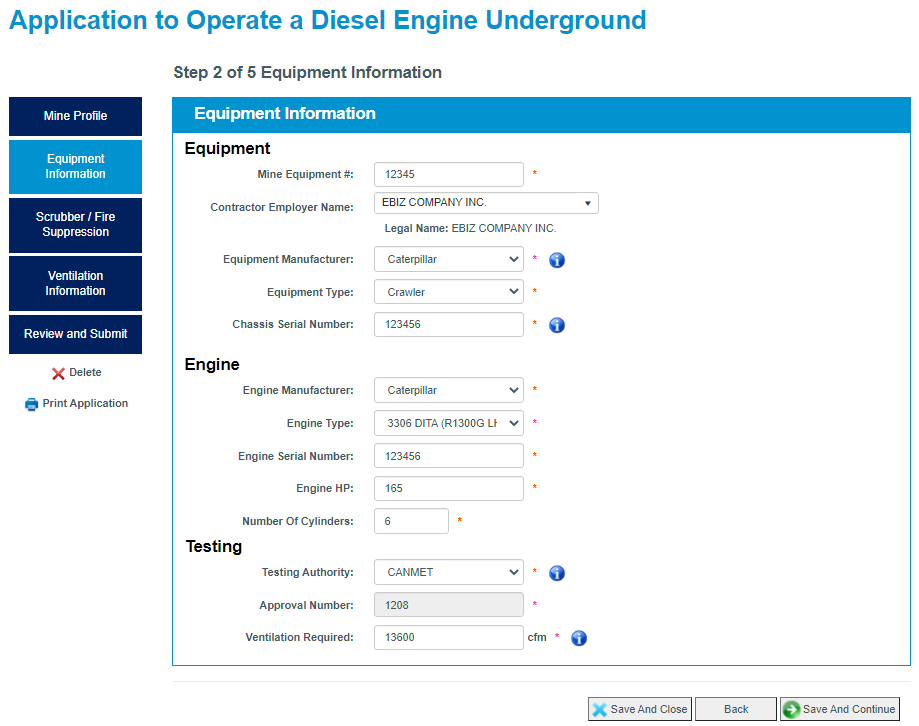Click inside the Engine HP field
Image resolution: width=919 pixels, height=726 pixels.
pyautogui.click(x=448, y=488)
